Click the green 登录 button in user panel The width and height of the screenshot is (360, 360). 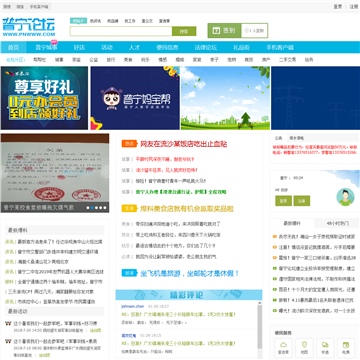click(284, 201)
